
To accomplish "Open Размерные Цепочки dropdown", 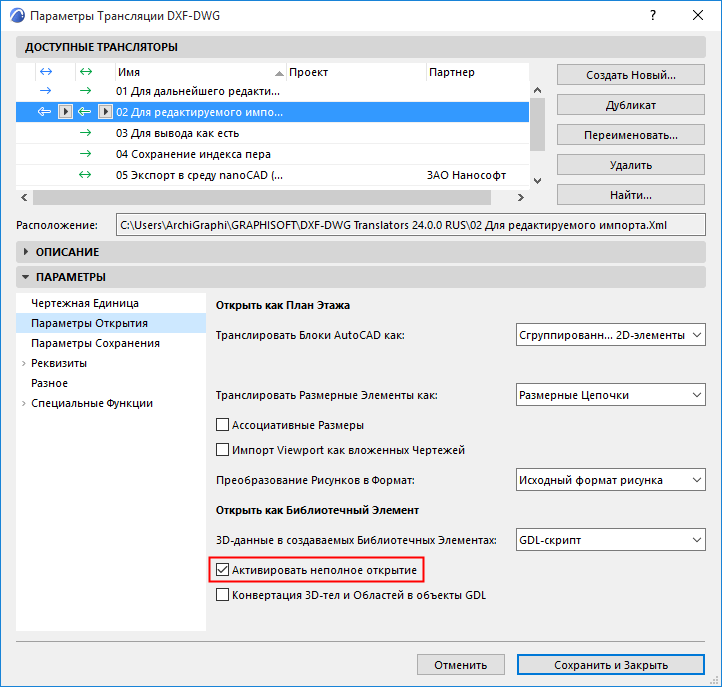I will pos(611,395).
